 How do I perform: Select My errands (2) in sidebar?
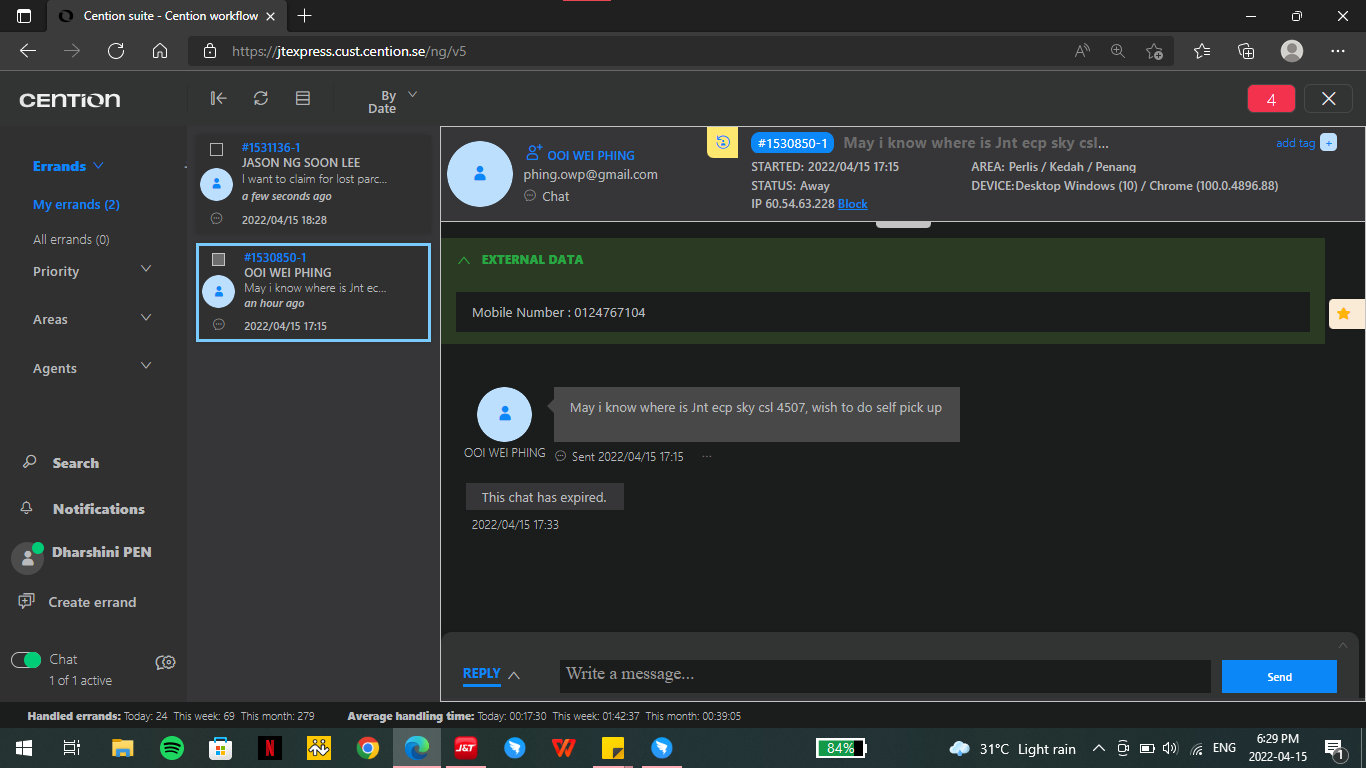coord(76,204)
